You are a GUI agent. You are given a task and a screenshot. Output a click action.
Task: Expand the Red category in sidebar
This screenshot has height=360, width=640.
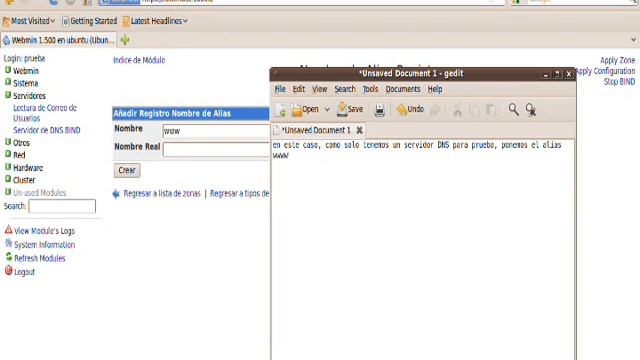pos(19,155)
